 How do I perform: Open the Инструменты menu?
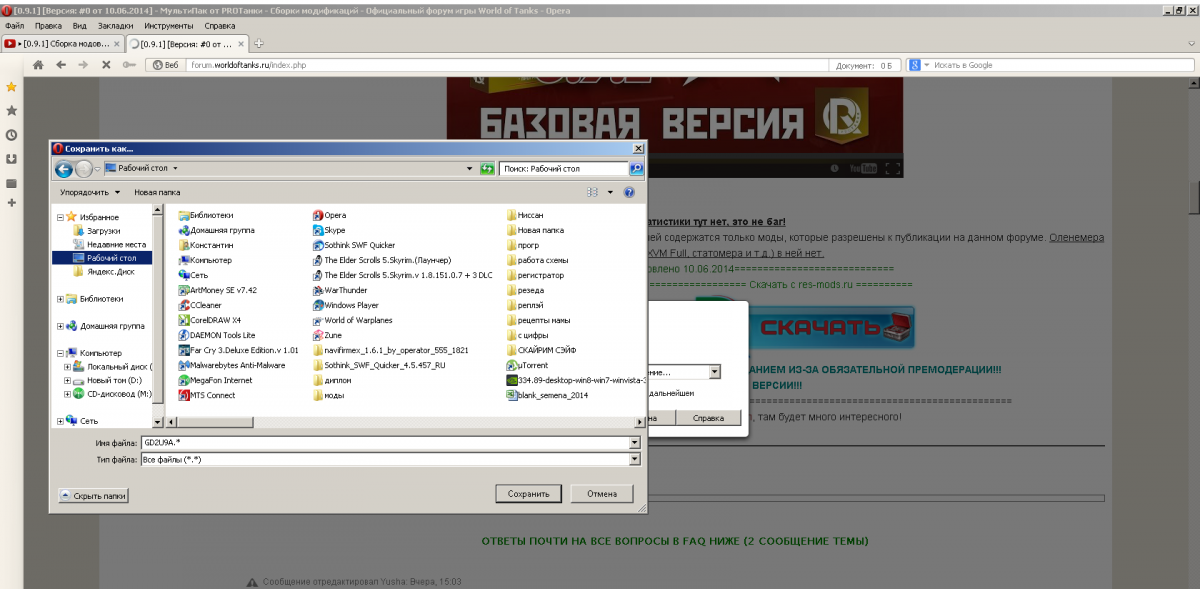coord(169,25)
